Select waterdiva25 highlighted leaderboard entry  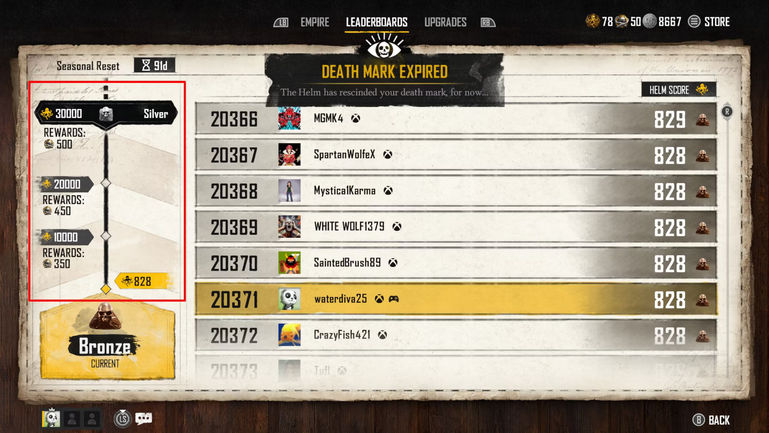[x=456, y=299]
